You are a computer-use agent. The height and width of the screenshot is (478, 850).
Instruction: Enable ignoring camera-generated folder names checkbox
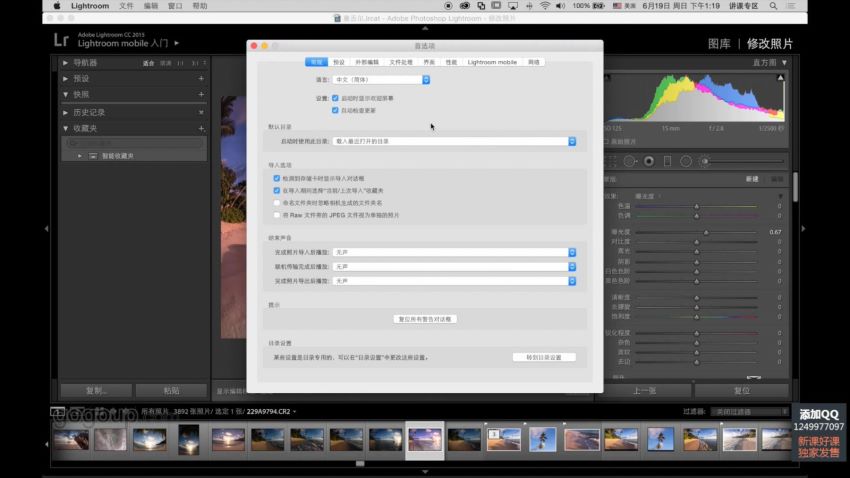(276, 203)
